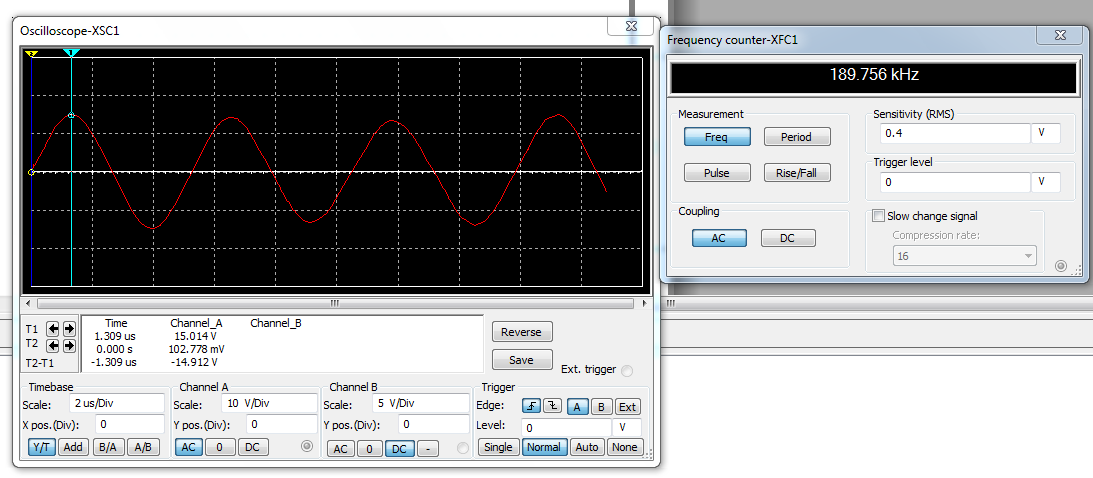The image size is (1093, 478).
Task: Click oscilloscope horizontal scrollbar thumb
Action: click(334, 303)
